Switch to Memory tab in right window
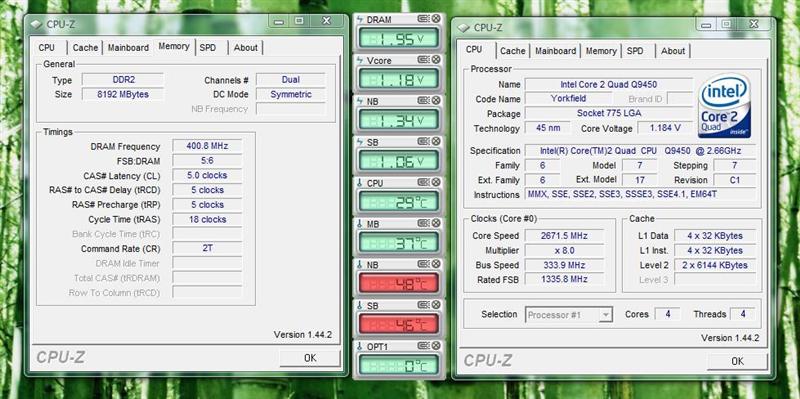Image resolution: width=800 pixels, height=399 pixels. [x=601, y=51]
